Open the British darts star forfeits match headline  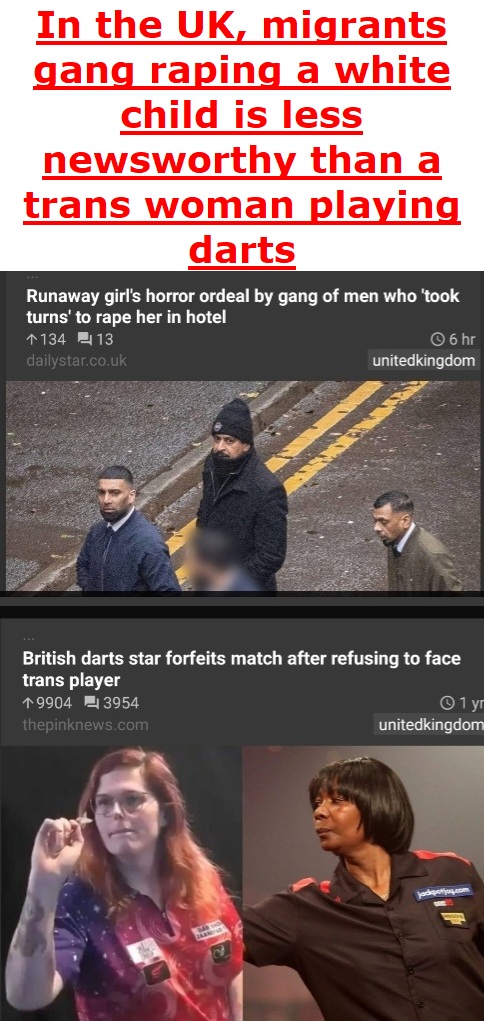[242, 669]
